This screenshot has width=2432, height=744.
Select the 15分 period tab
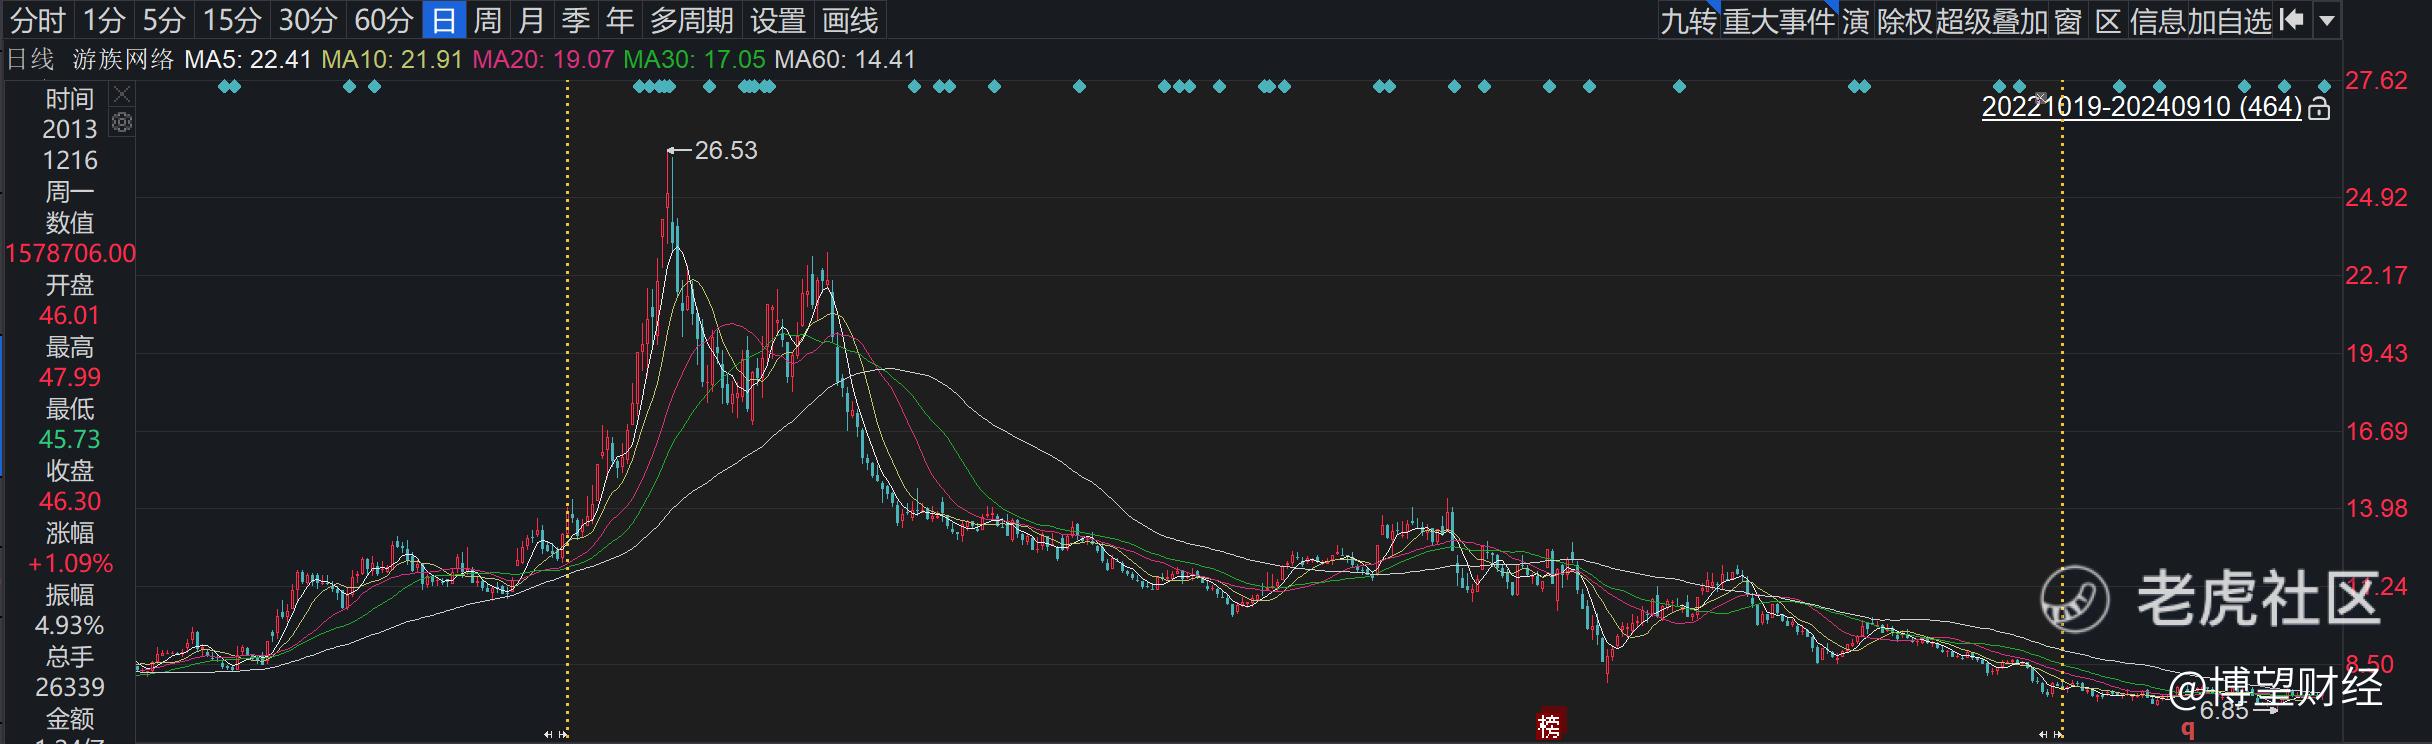pos(232,20)
